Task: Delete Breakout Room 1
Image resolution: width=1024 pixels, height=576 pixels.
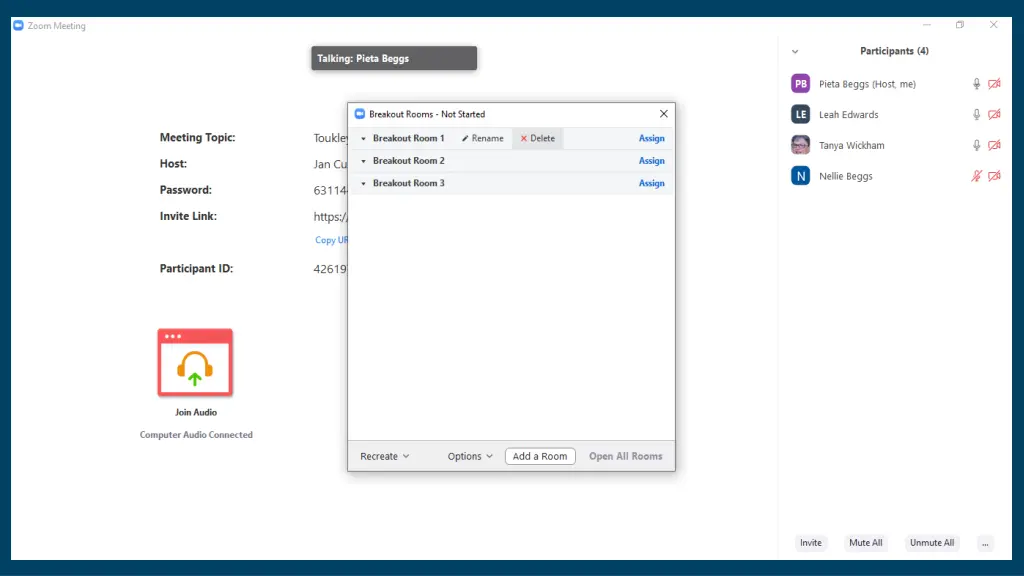Action: pos(537,138)
